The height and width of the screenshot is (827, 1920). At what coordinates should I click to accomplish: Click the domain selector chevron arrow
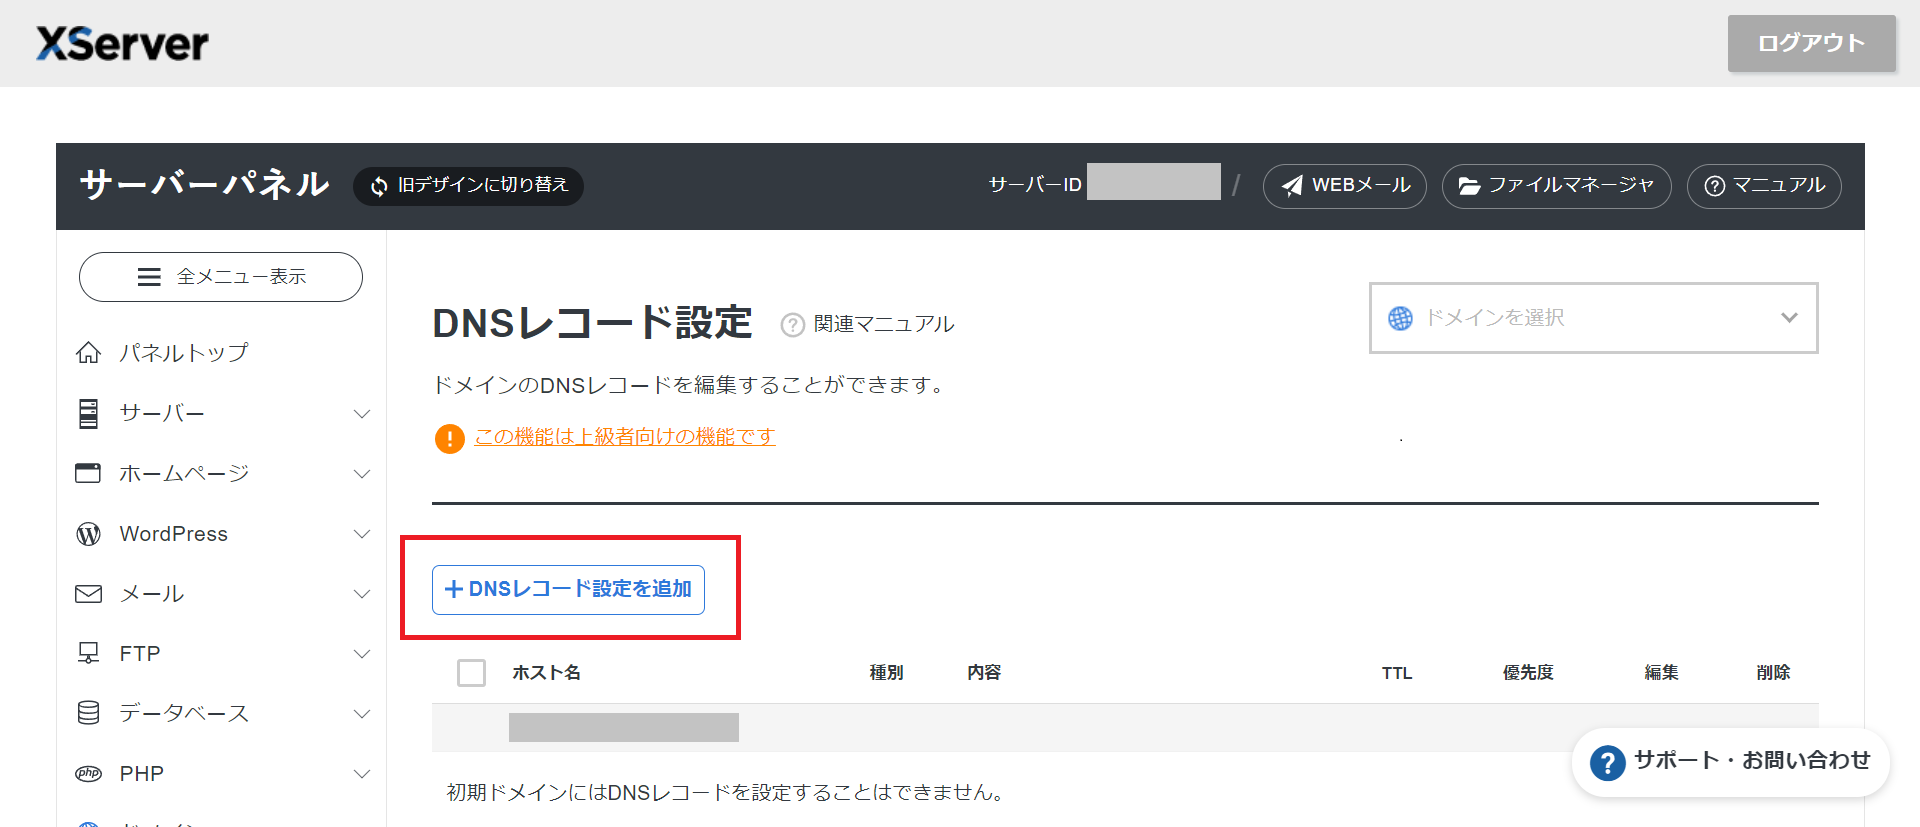(1789, 318)
